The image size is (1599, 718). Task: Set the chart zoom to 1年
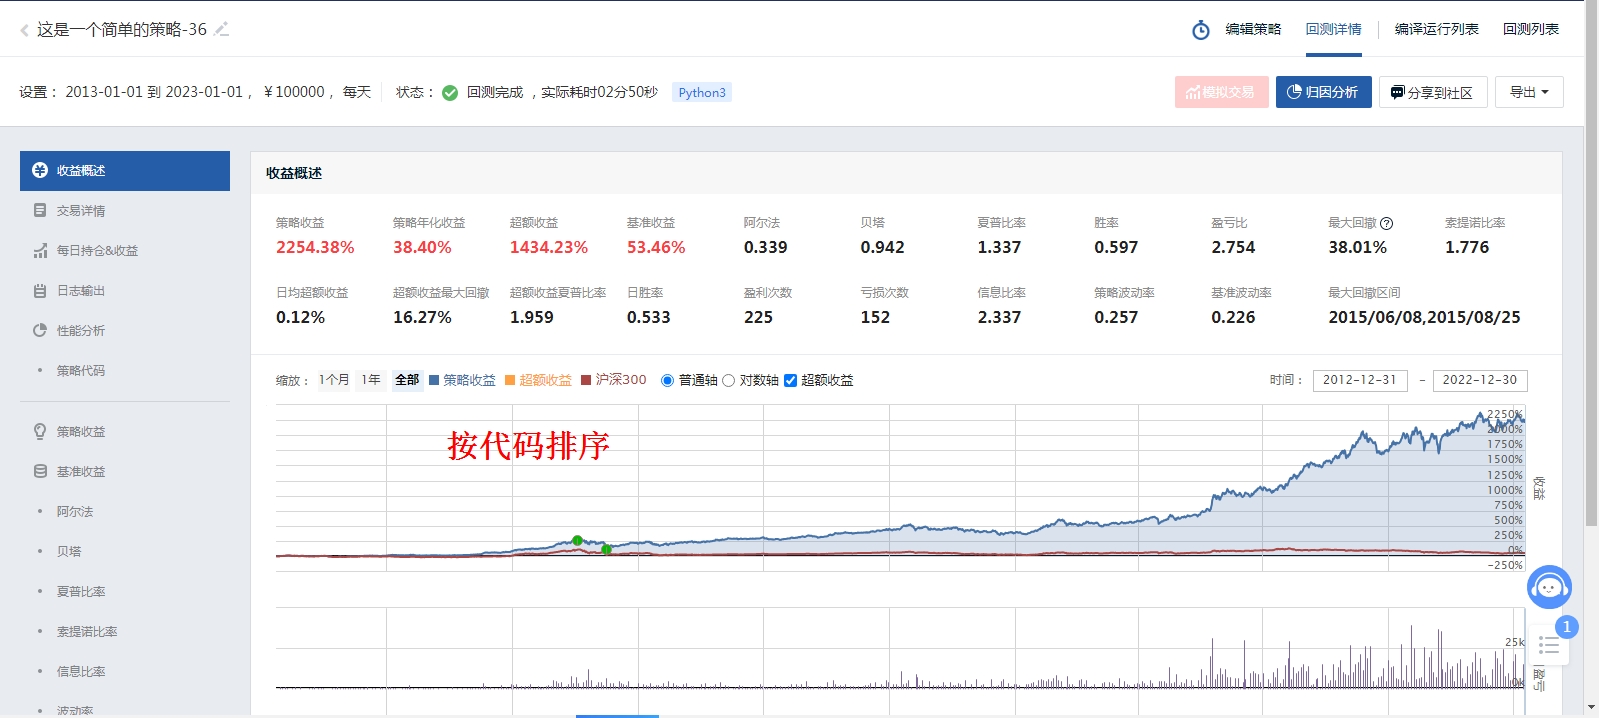(x=371, y=380)
